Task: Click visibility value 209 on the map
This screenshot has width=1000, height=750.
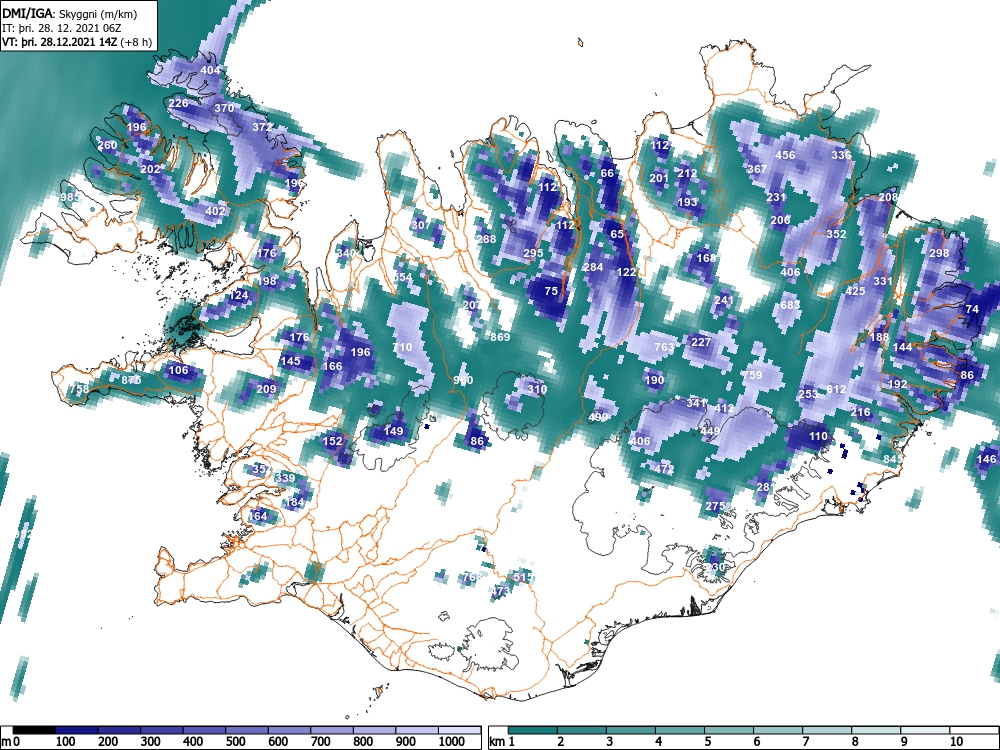Action: 266,389
